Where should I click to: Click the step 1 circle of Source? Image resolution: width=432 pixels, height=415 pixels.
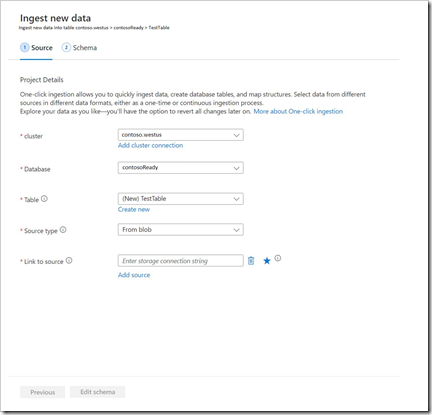(25, 47)
